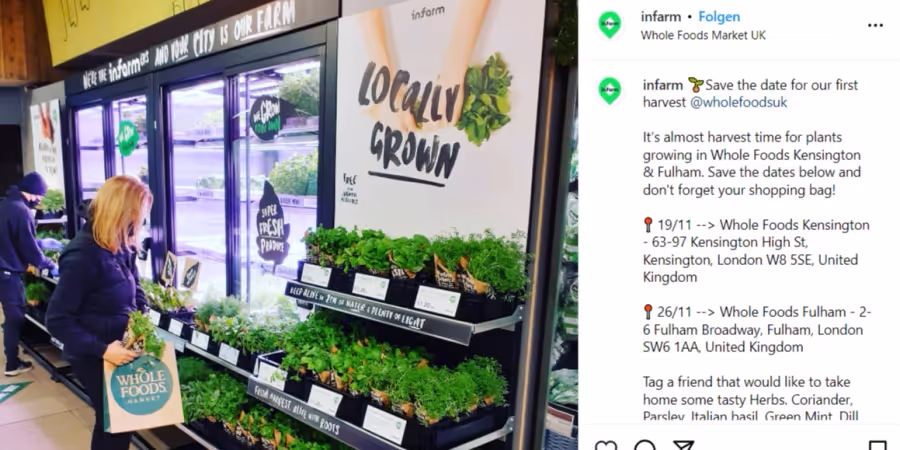
Task: Open the Whole Foods Market UK location
Action: click(x=703, y=35)
